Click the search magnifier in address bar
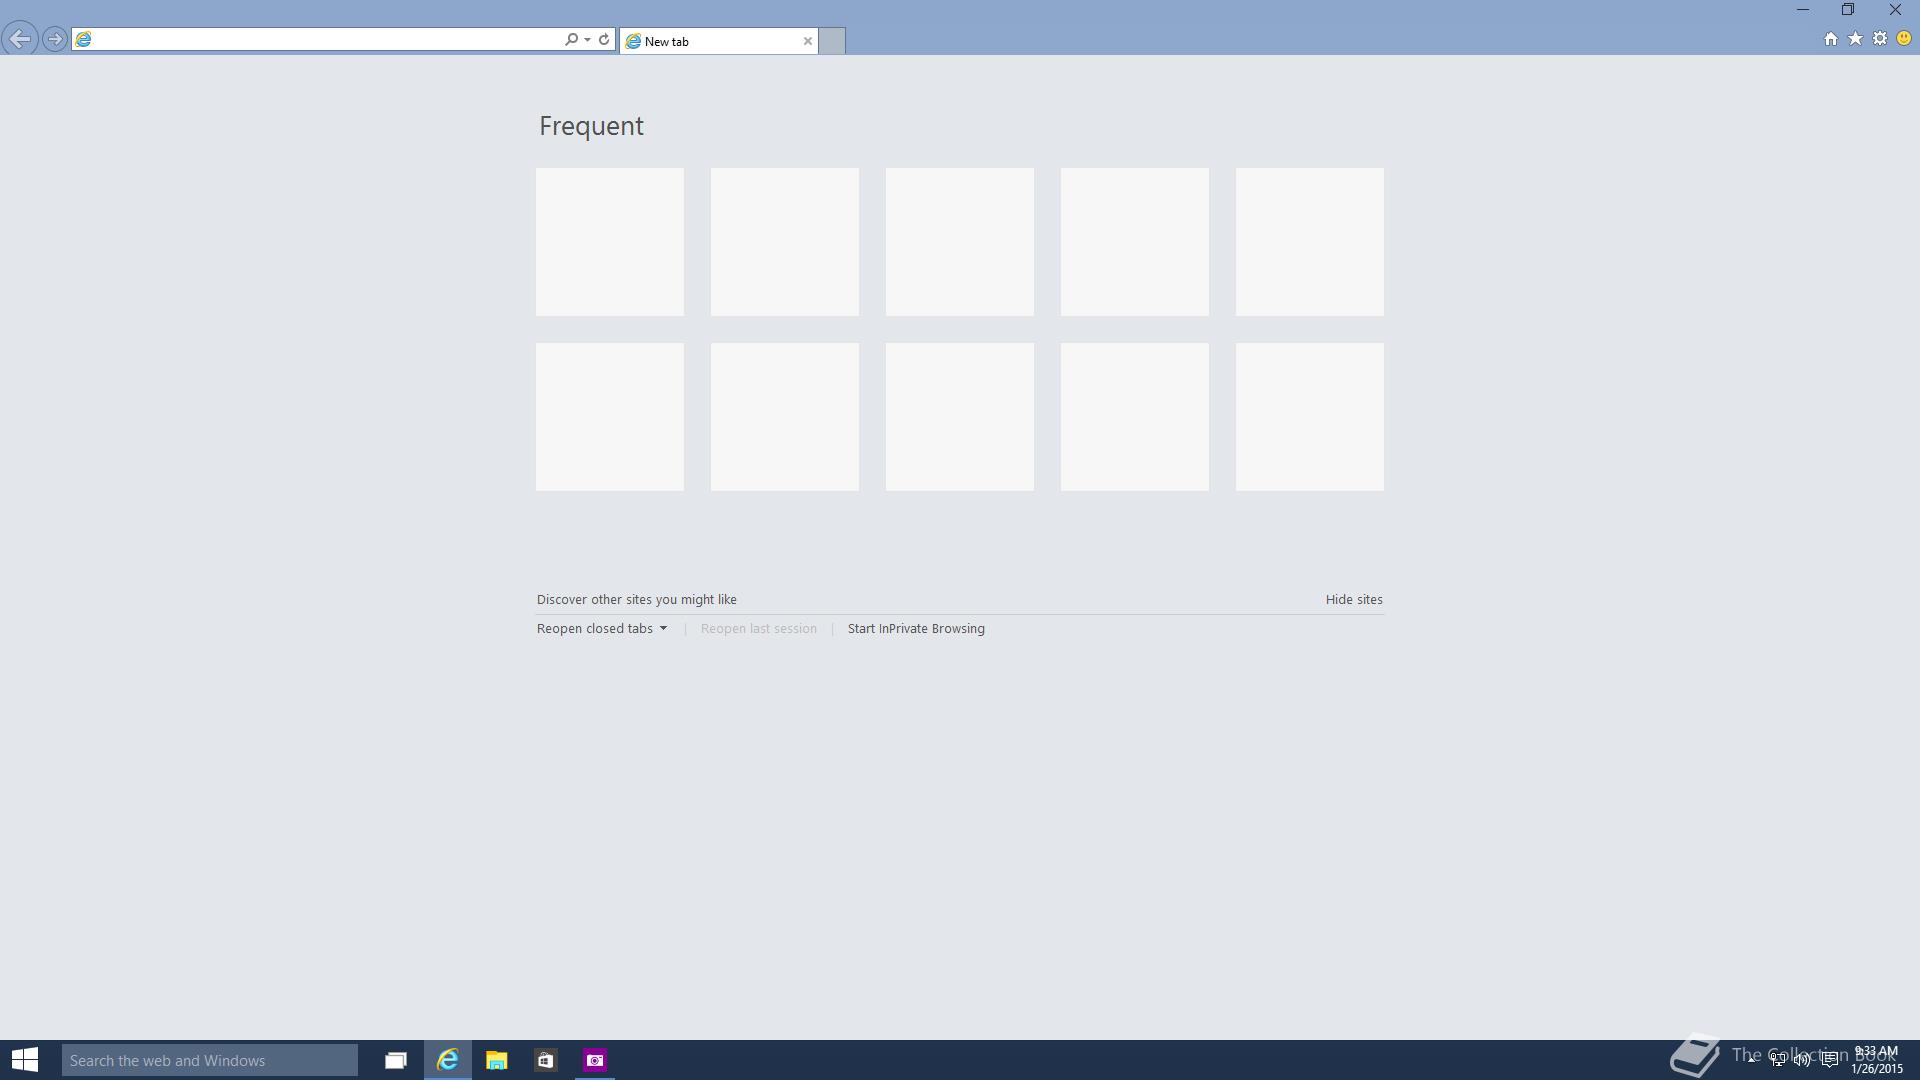The height and width of the screenshot is (1080, 1920). 571,39
